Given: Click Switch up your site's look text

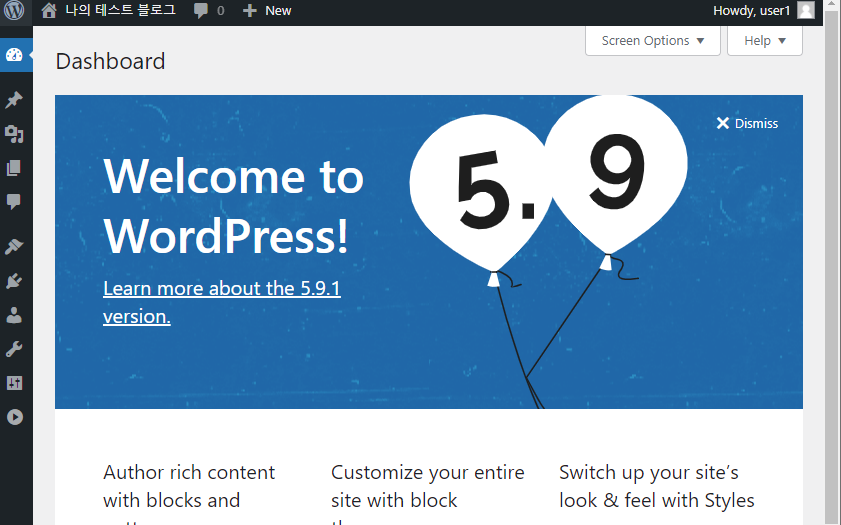Looking at the screenshot, I should 656,486.
